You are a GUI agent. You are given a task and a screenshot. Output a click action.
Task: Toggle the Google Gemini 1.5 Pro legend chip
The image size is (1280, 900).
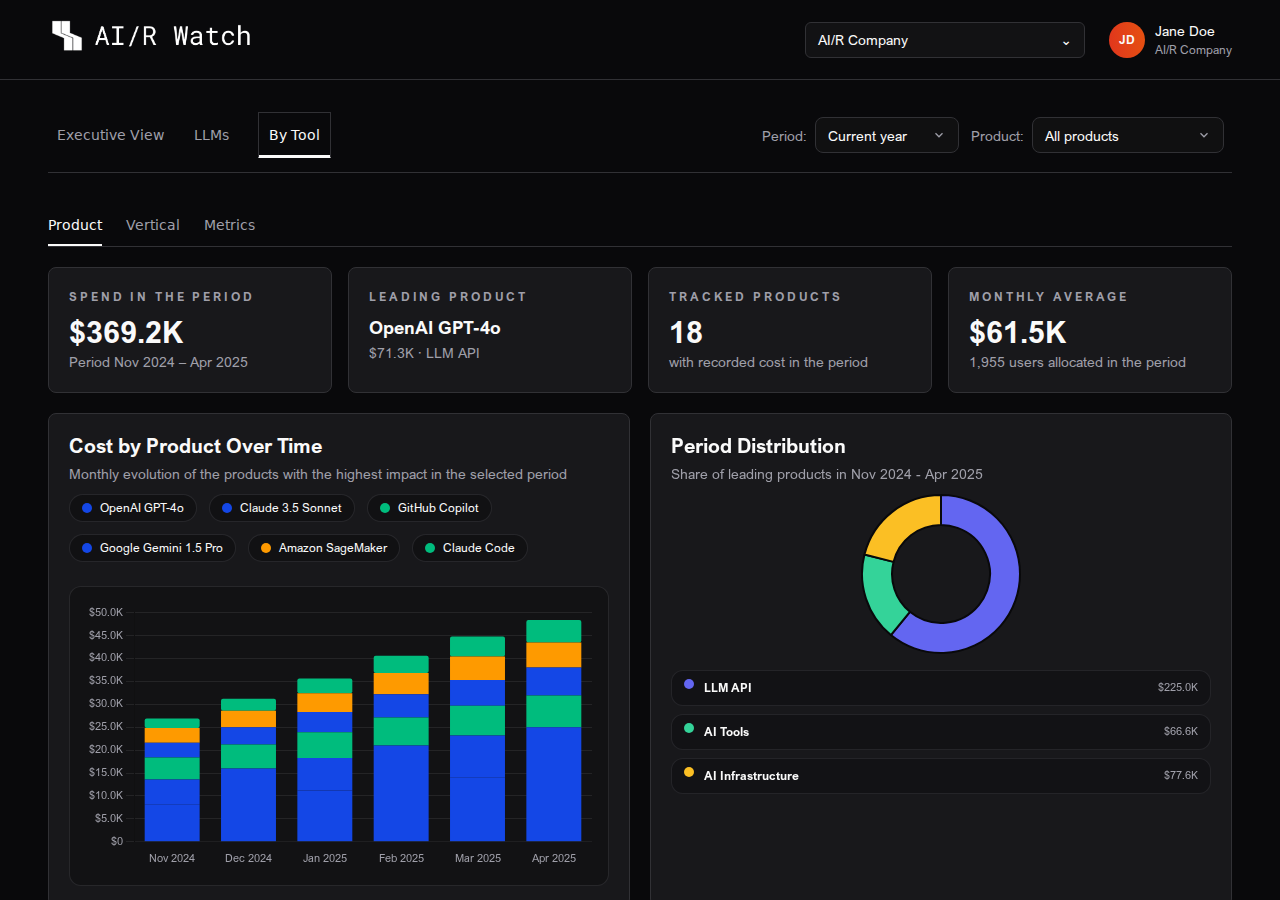[153, 548]
